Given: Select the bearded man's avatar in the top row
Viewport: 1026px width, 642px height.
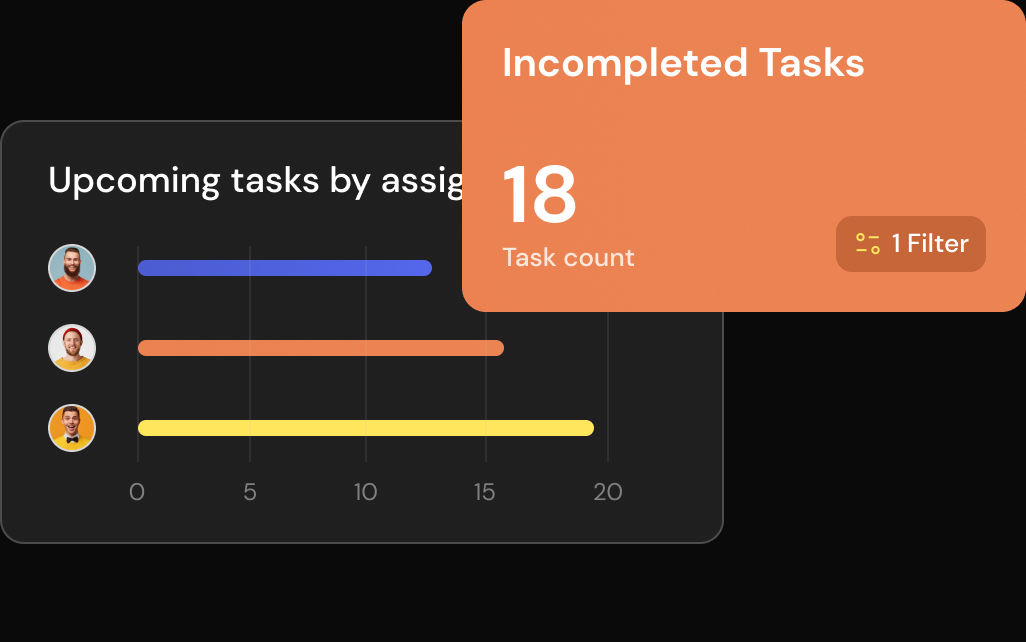Looking at the screenshot, I should point(72,268).
